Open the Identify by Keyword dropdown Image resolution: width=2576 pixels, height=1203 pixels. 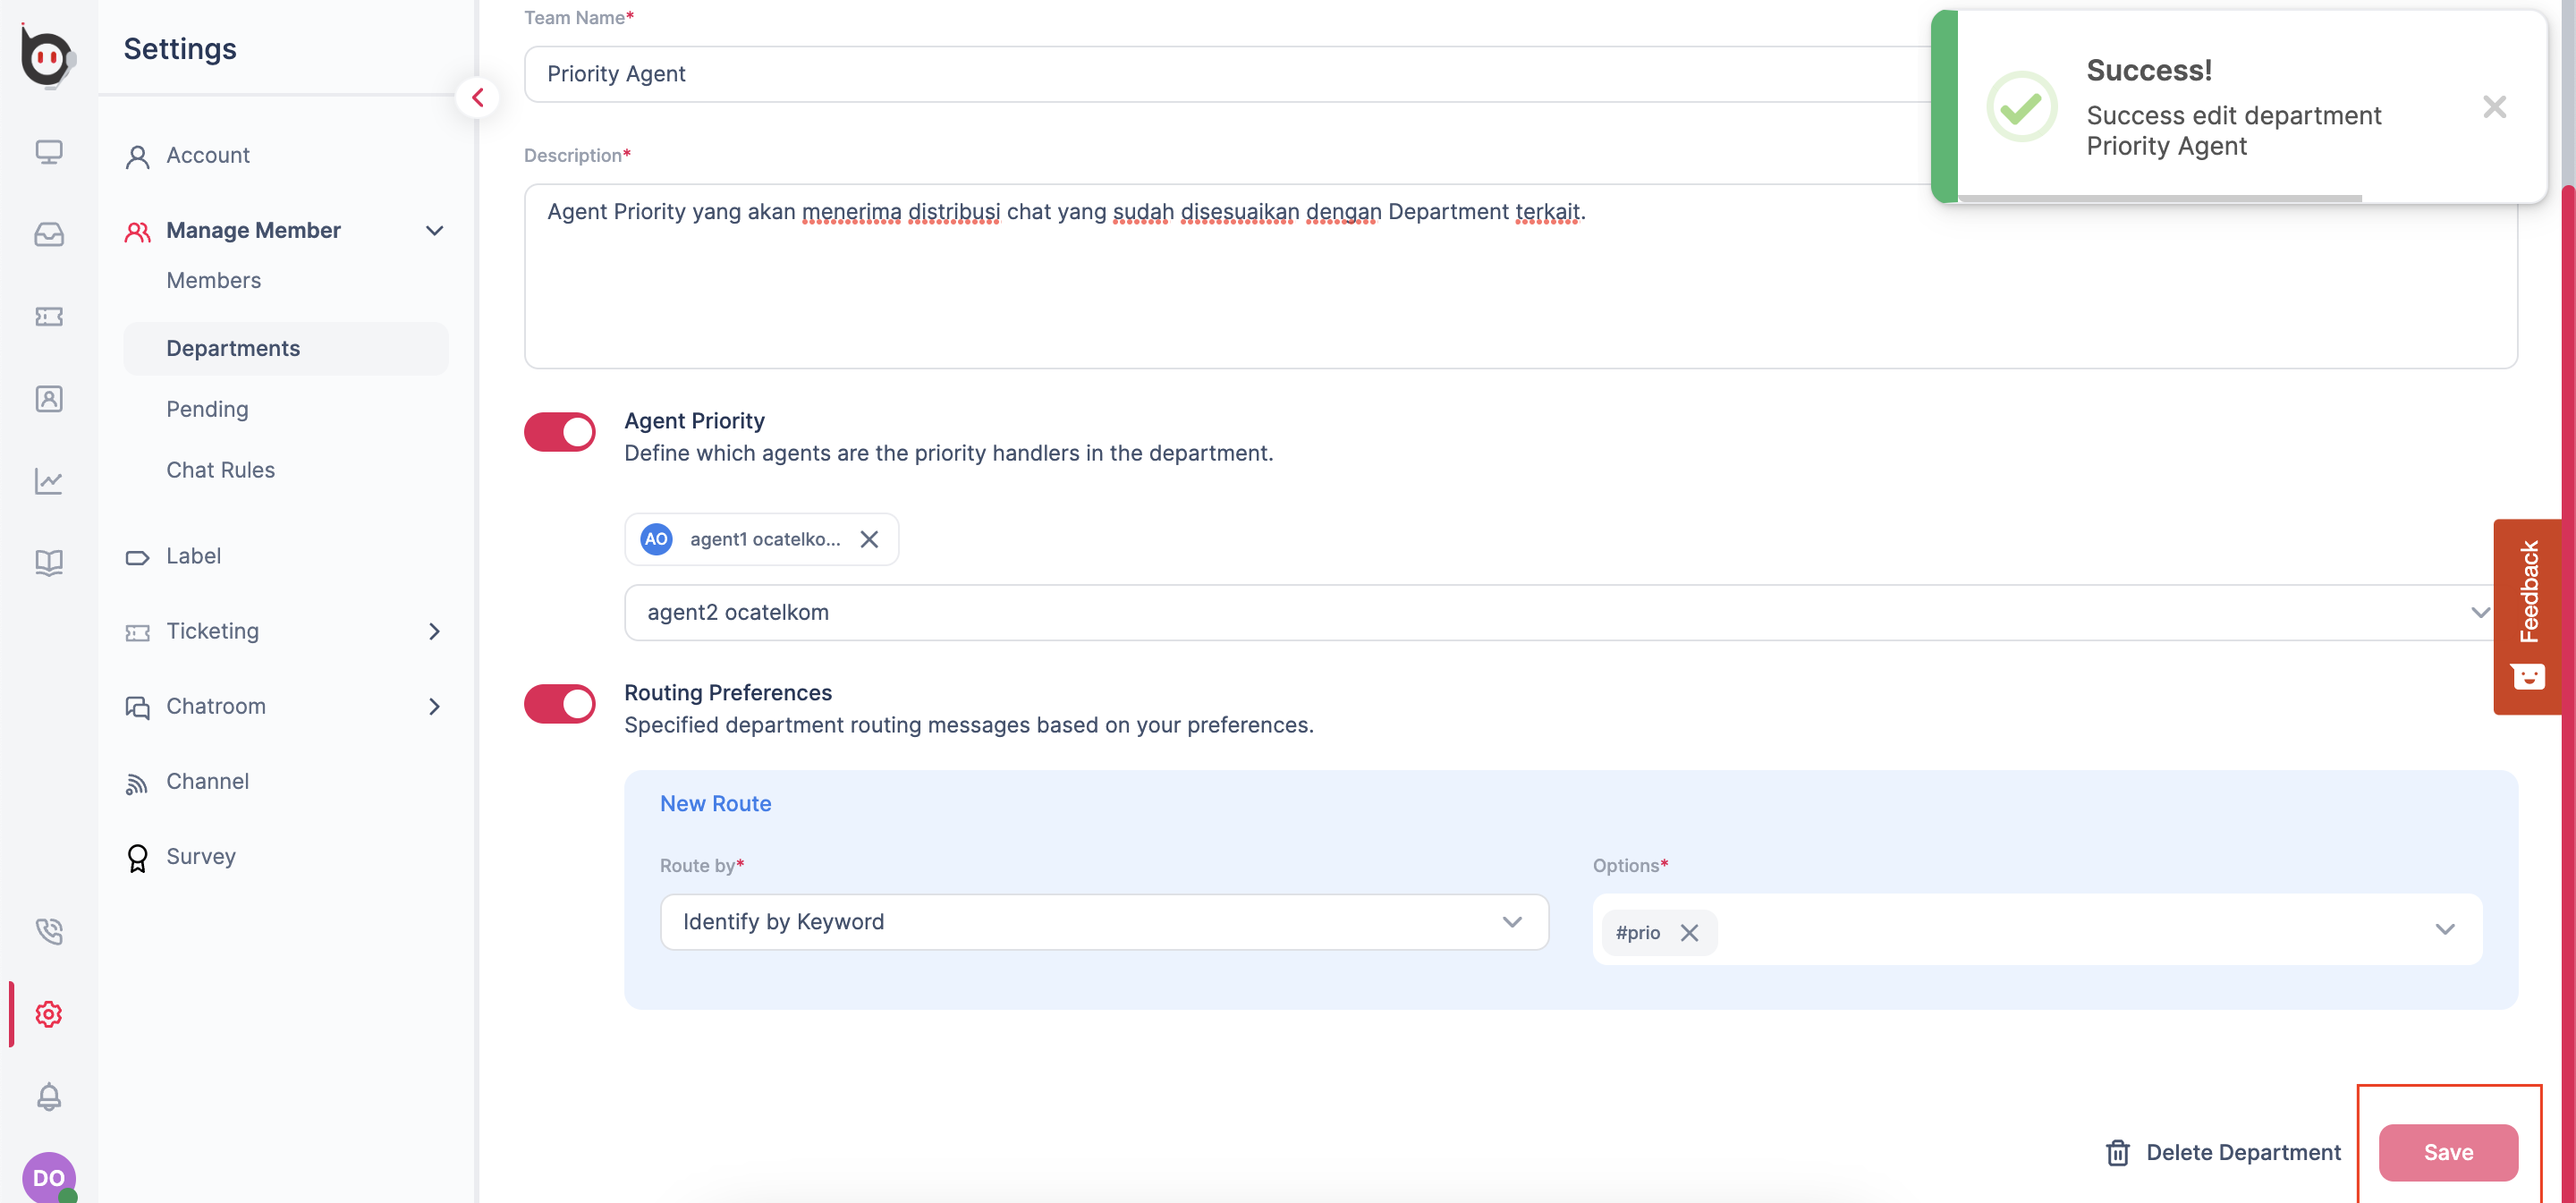pyautogui.click(x=1104, y=922)
